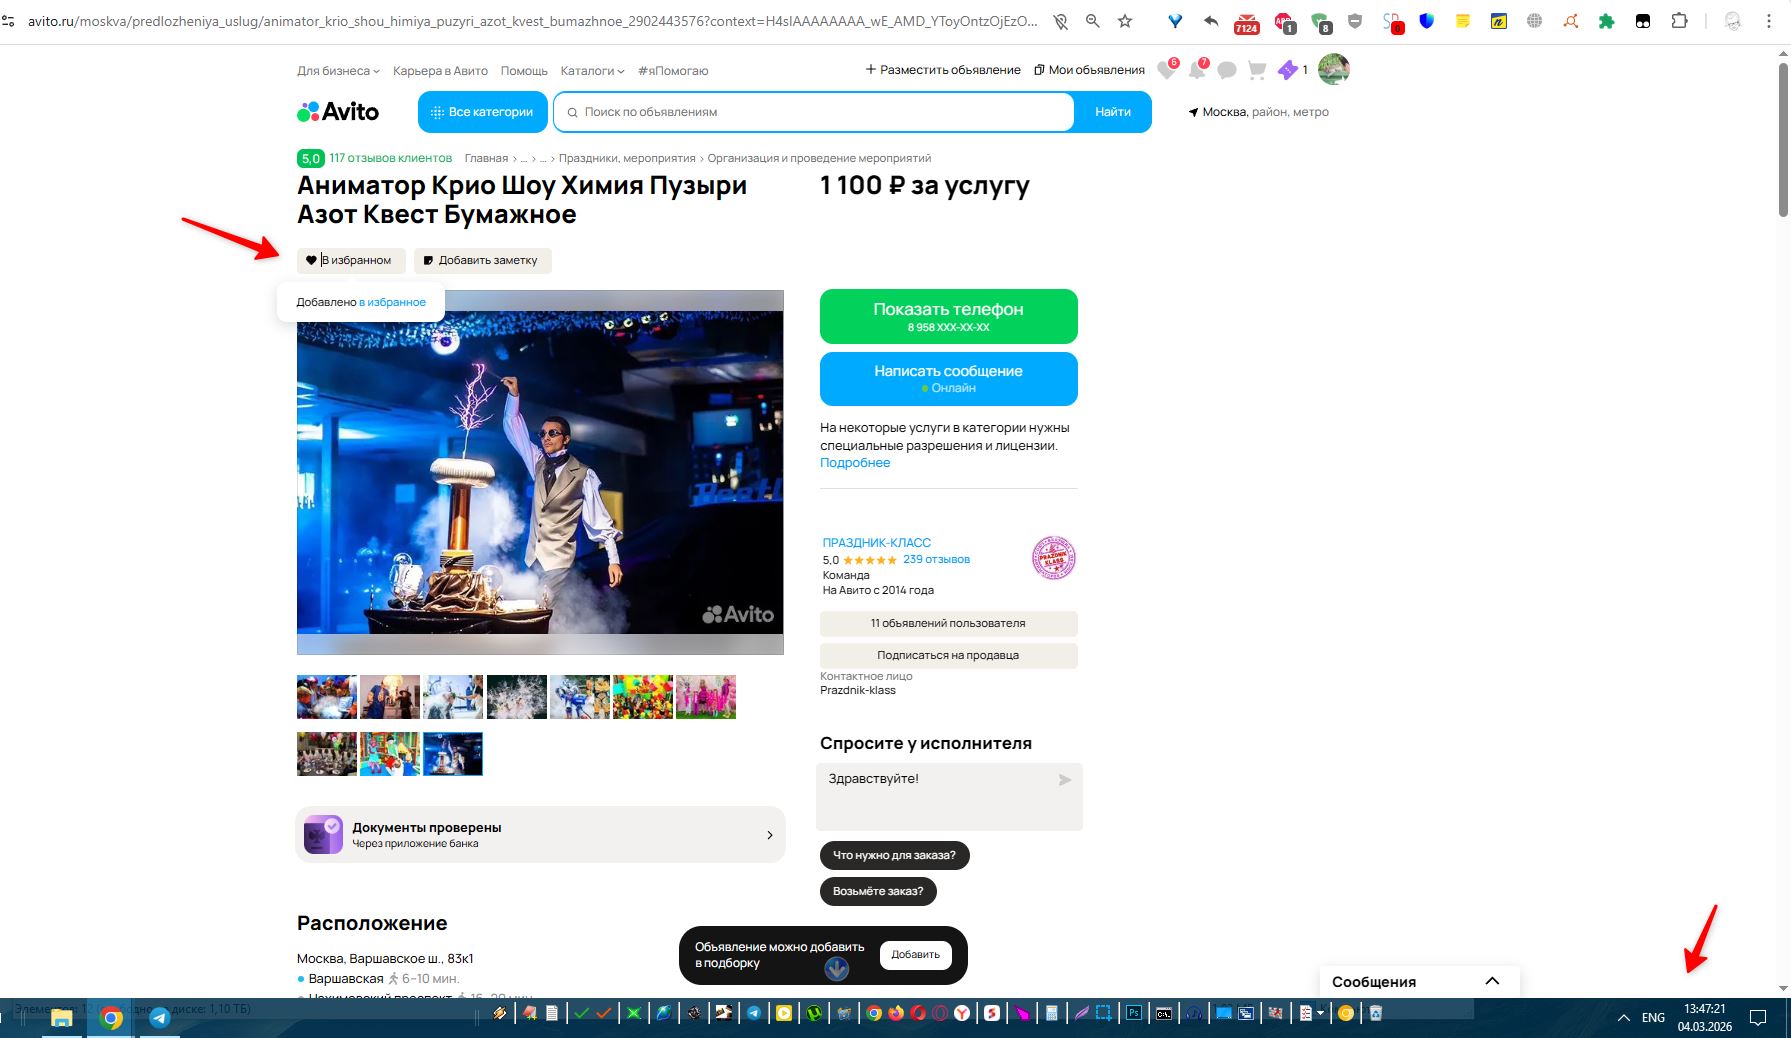Click Добавить заметку button
The height and width of the screenshot is (1038, 1791).
483,260
